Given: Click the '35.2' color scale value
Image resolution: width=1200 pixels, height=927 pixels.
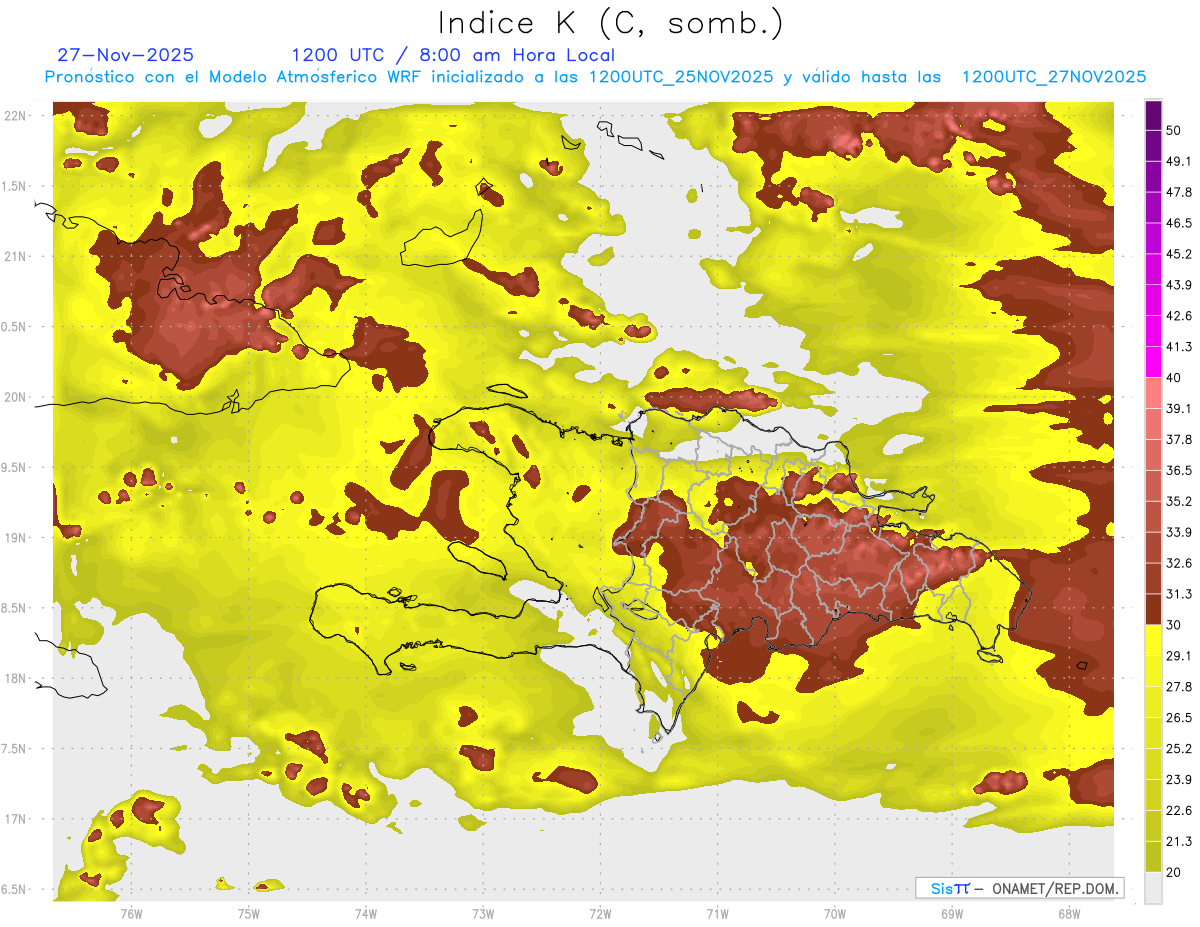Looking at the screenshot, I should [x=1179, y=502].
